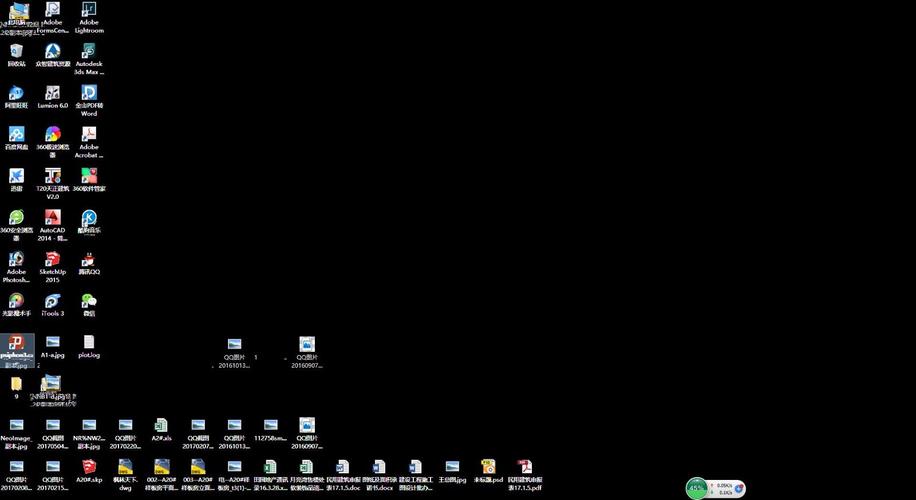Screen dimensions: 916x500
Task: Select the 枫林天下.dwg drawing file
Action: [x=125, y=475]
